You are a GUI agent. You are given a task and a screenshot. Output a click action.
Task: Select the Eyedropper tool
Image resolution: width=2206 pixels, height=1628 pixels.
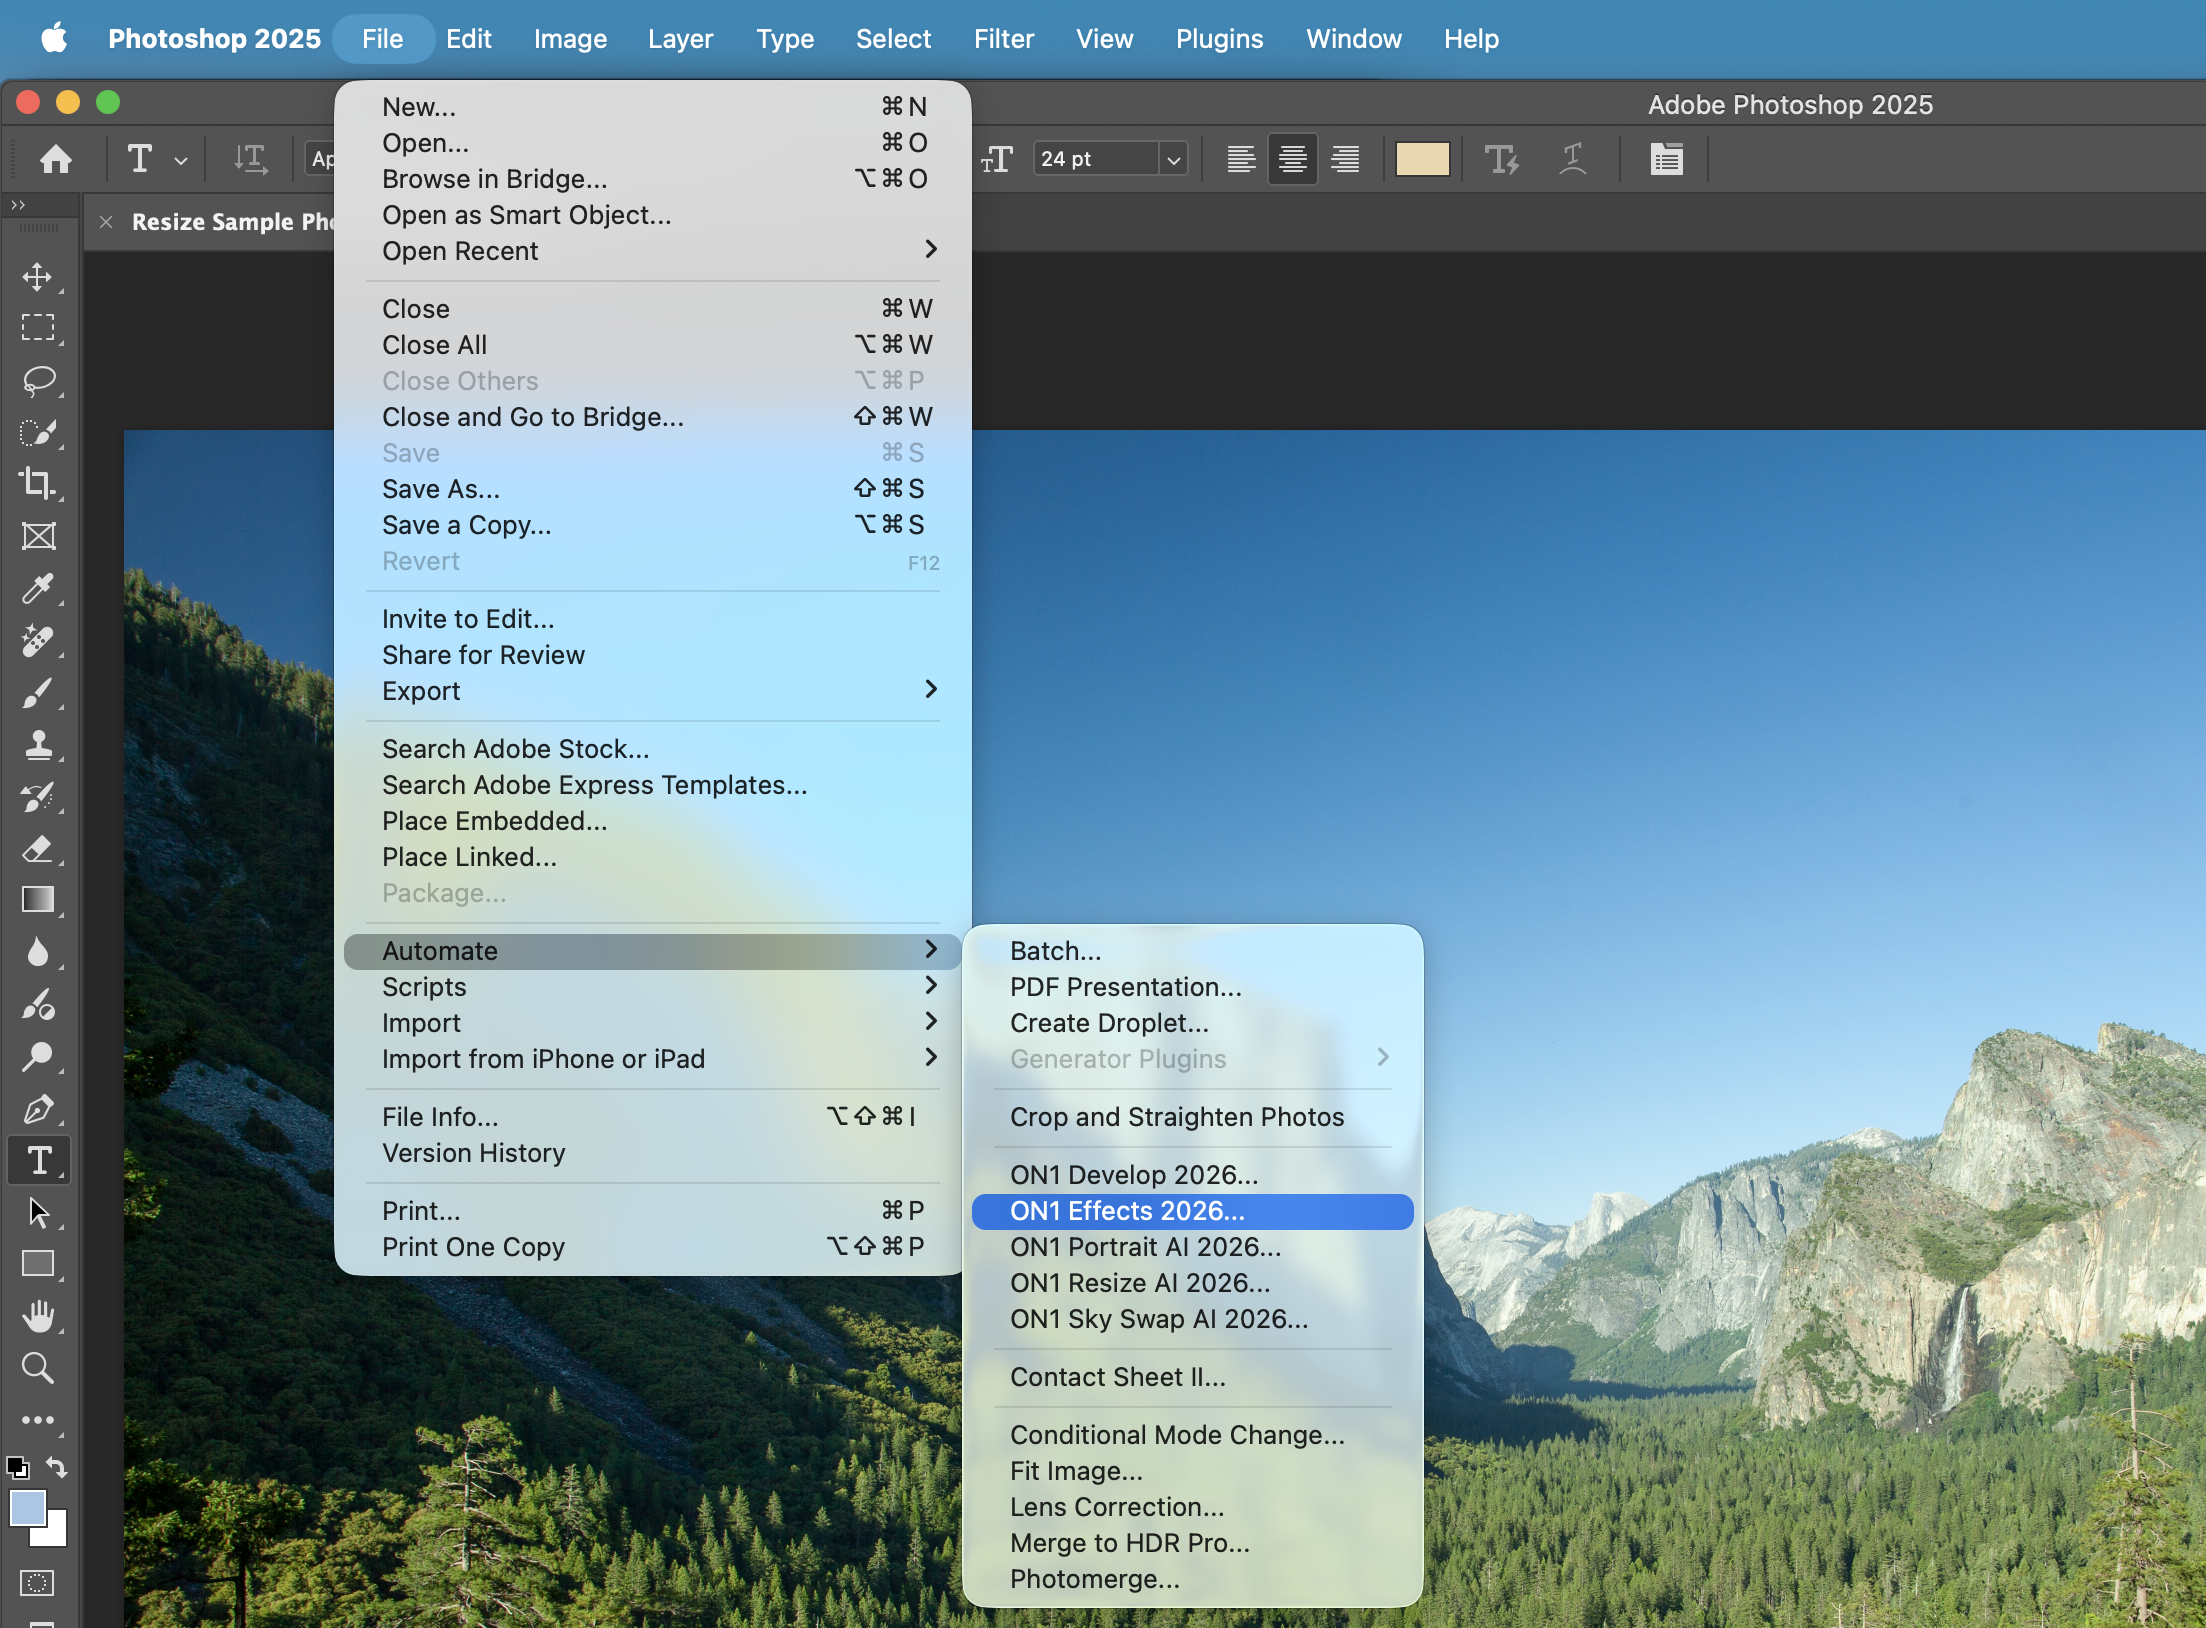(38, 588)
